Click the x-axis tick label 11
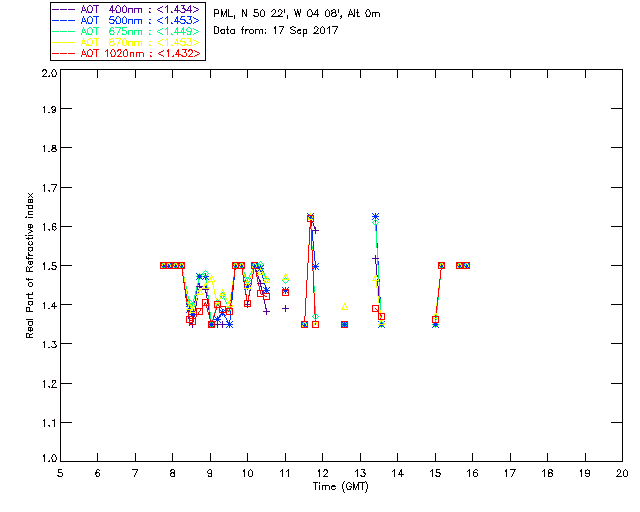 pyautogui.click(x=285, y=473)
